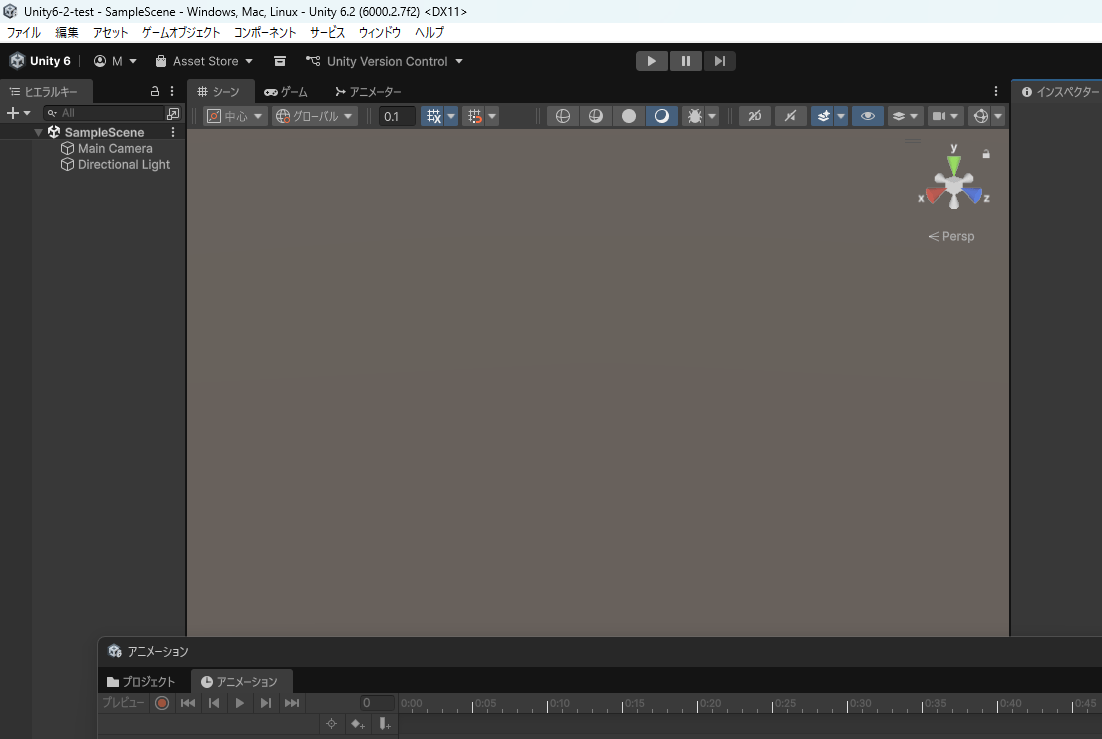Open the グローバル rotation dropdown
Screen dimensions: 1102x739
315,116
